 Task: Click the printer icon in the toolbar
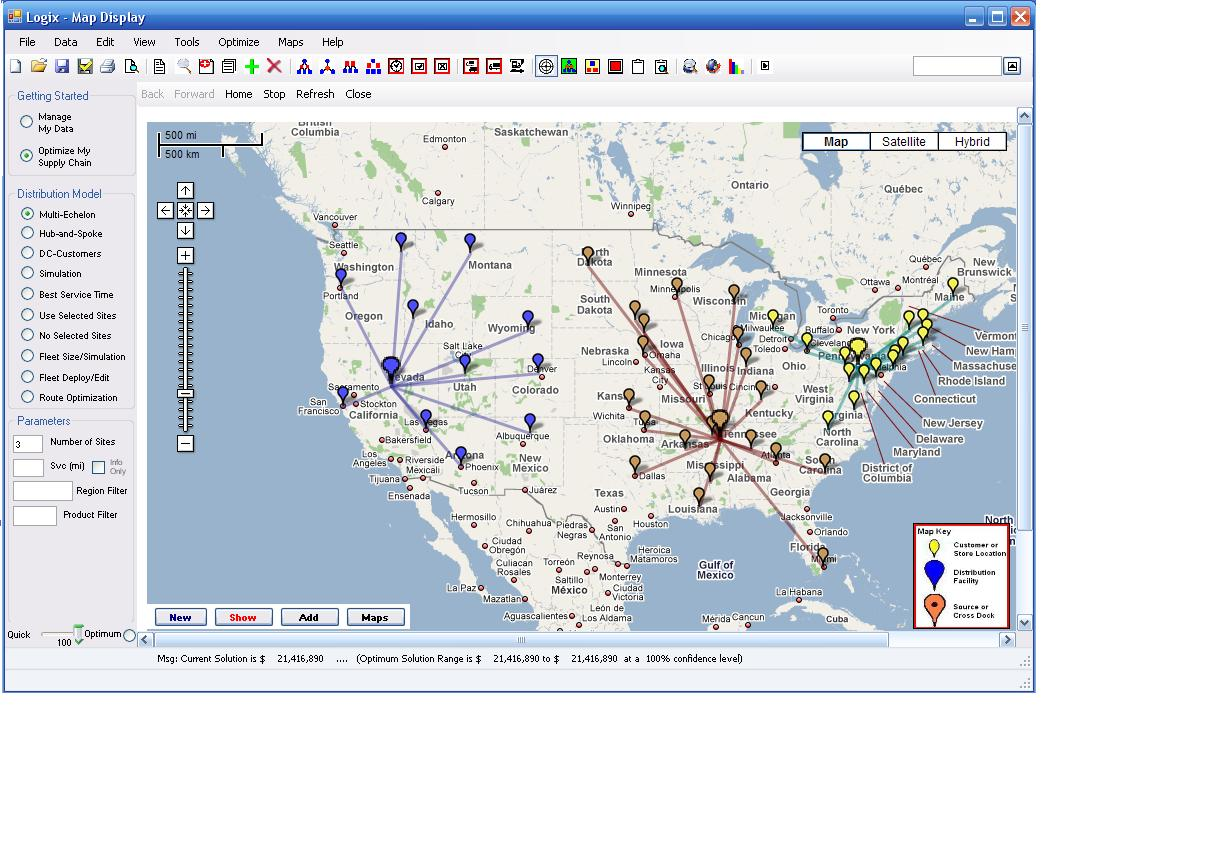[x=108, y=67]
